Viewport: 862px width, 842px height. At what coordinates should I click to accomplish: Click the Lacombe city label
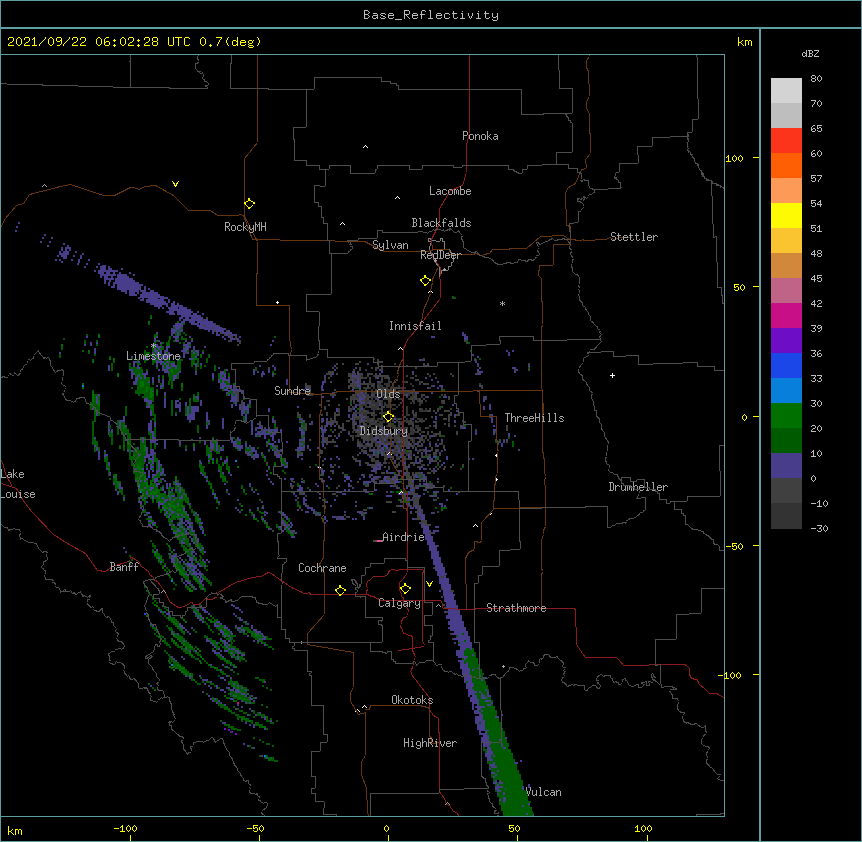point(450,191)
